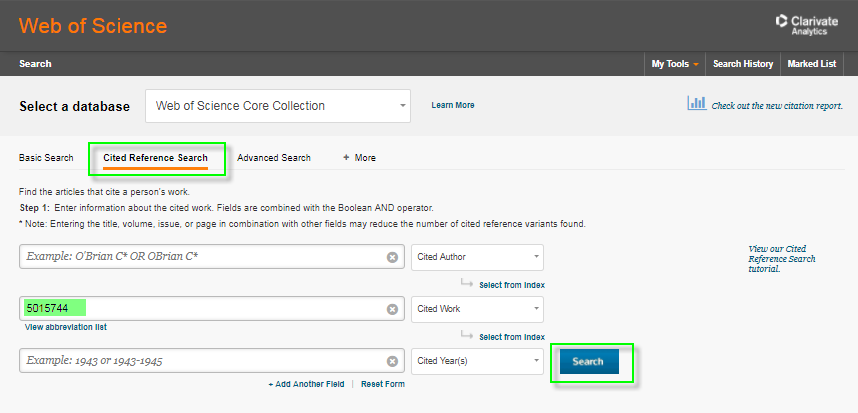This screenshot has width=858, height=413.
Task: Click the Web of Science logo
Action: point(93,26)
